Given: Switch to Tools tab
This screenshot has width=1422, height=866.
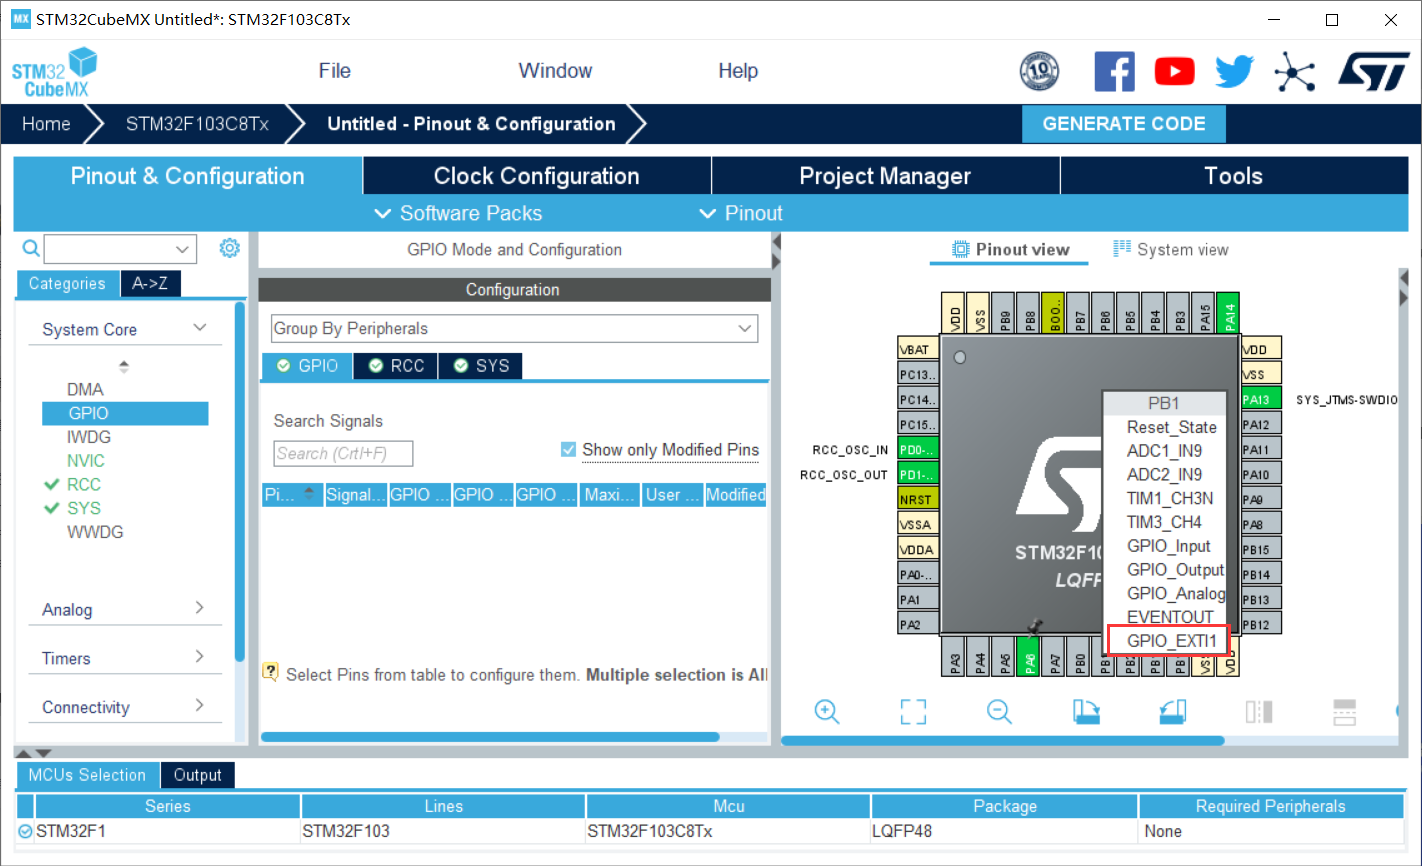Looking at the screenshot, I should coord(1234,176).
